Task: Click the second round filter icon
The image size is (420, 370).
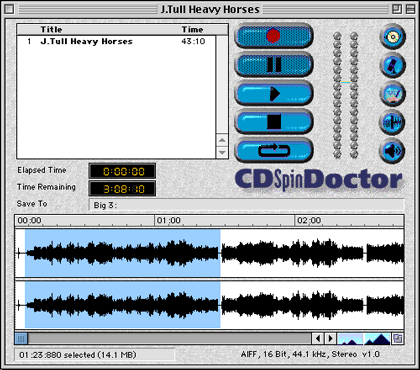Action: tap(393, 65)
